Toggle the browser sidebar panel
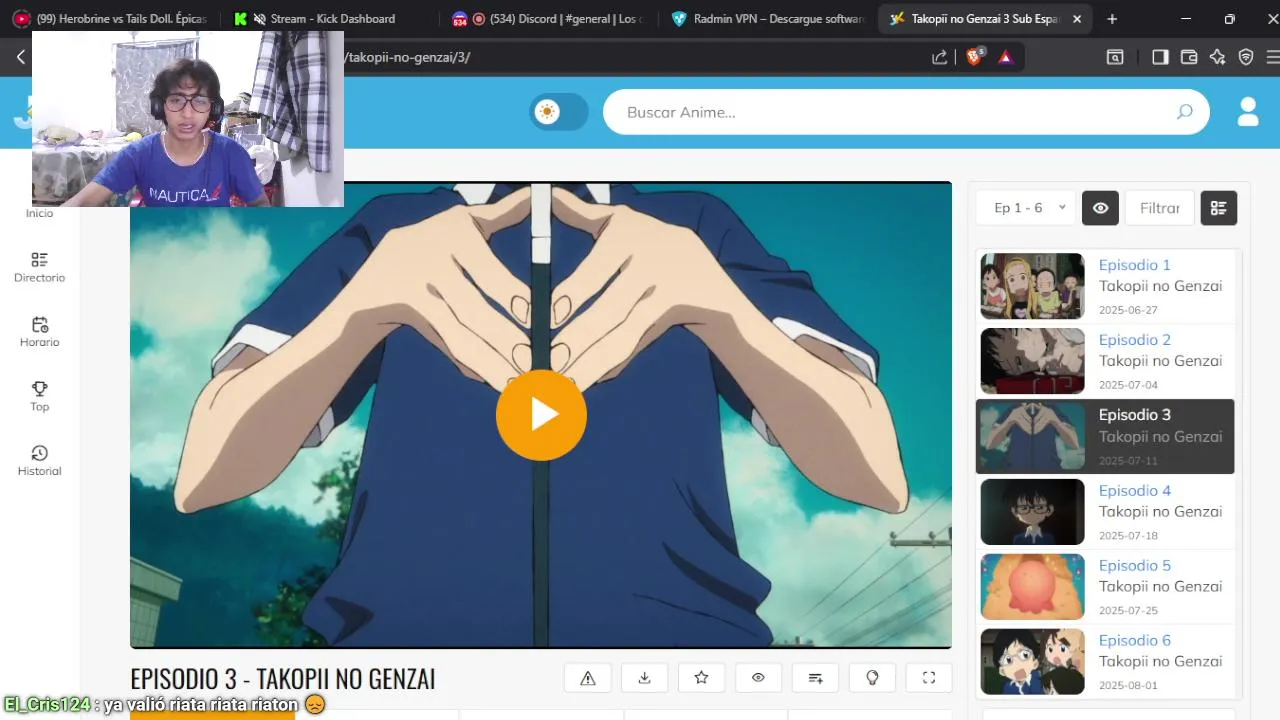The width and height of the screenshot is (1280, 720). pos(1160,57)
